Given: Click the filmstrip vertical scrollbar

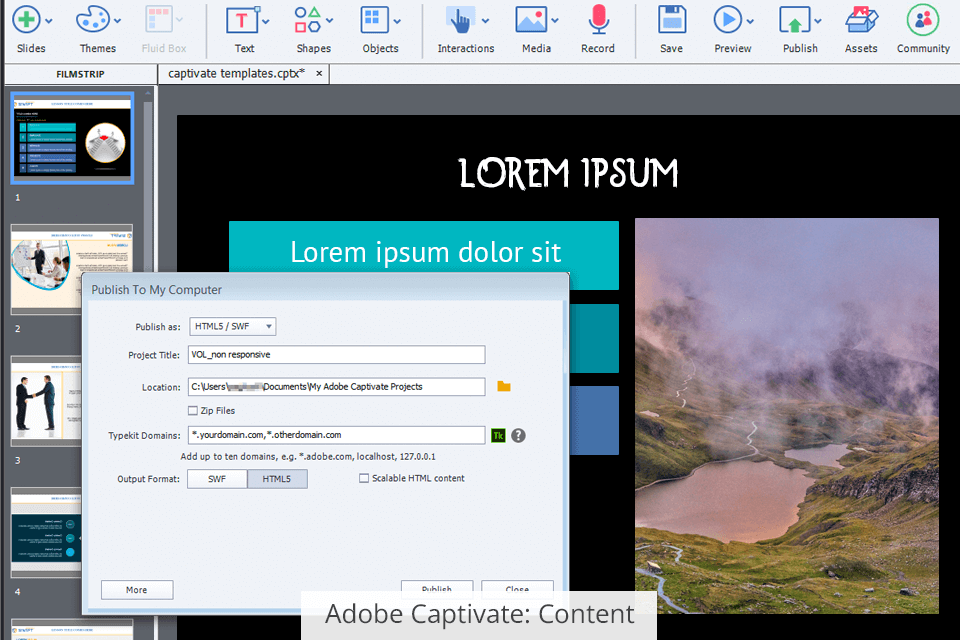Looking at the screenshot, I should point(148,184).
